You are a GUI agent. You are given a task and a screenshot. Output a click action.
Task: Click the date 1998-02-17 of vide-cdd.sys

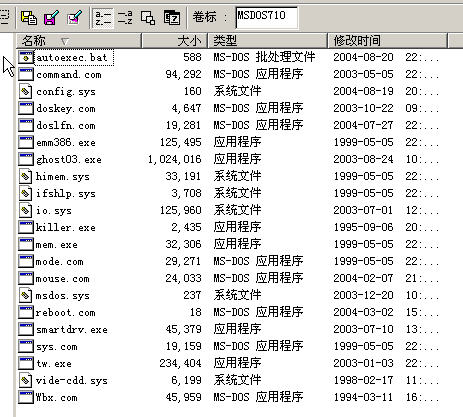363,380
